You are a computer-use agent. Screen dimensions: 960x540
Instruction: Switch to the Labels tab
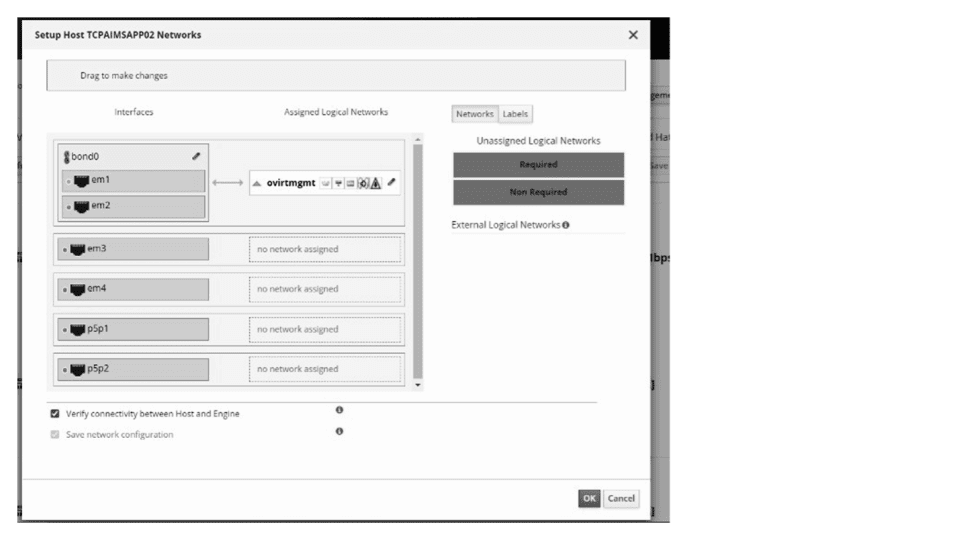[x=515, y=114]
